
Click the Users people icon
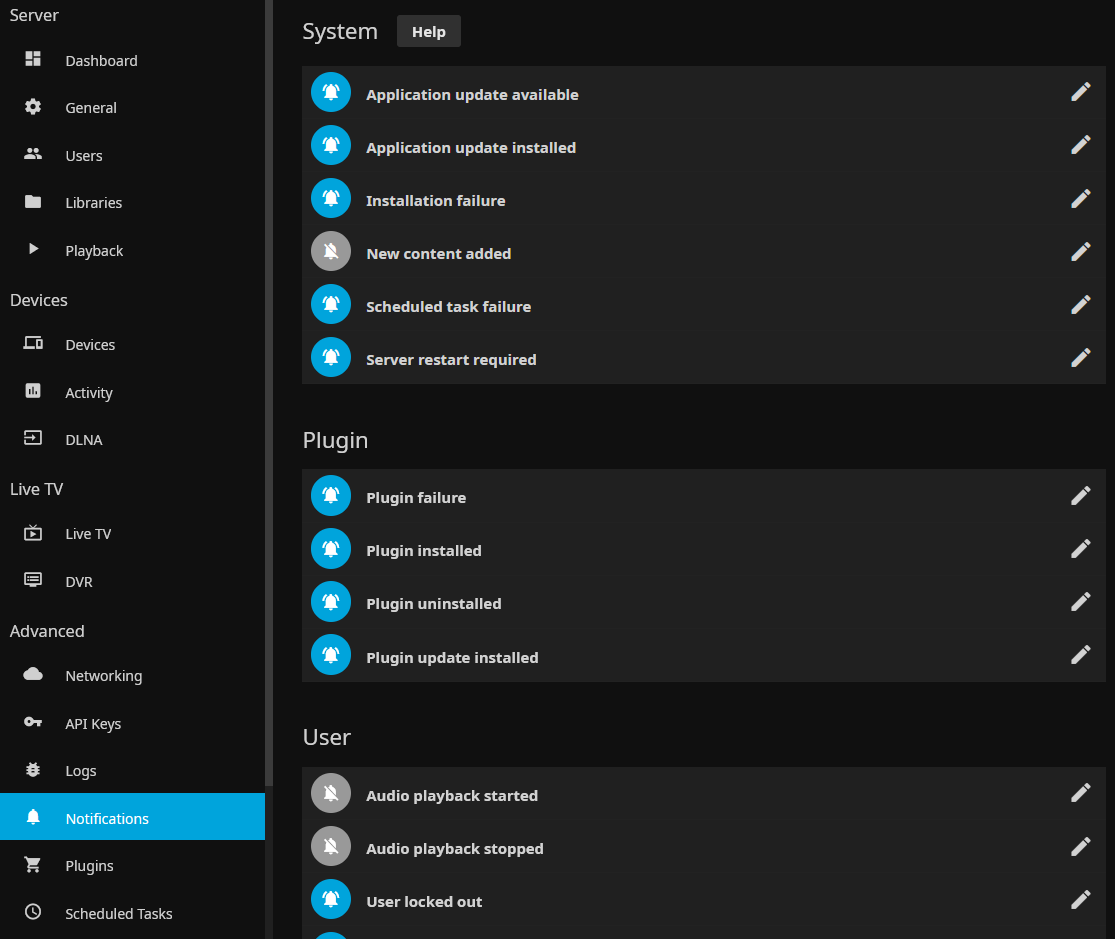33,155
